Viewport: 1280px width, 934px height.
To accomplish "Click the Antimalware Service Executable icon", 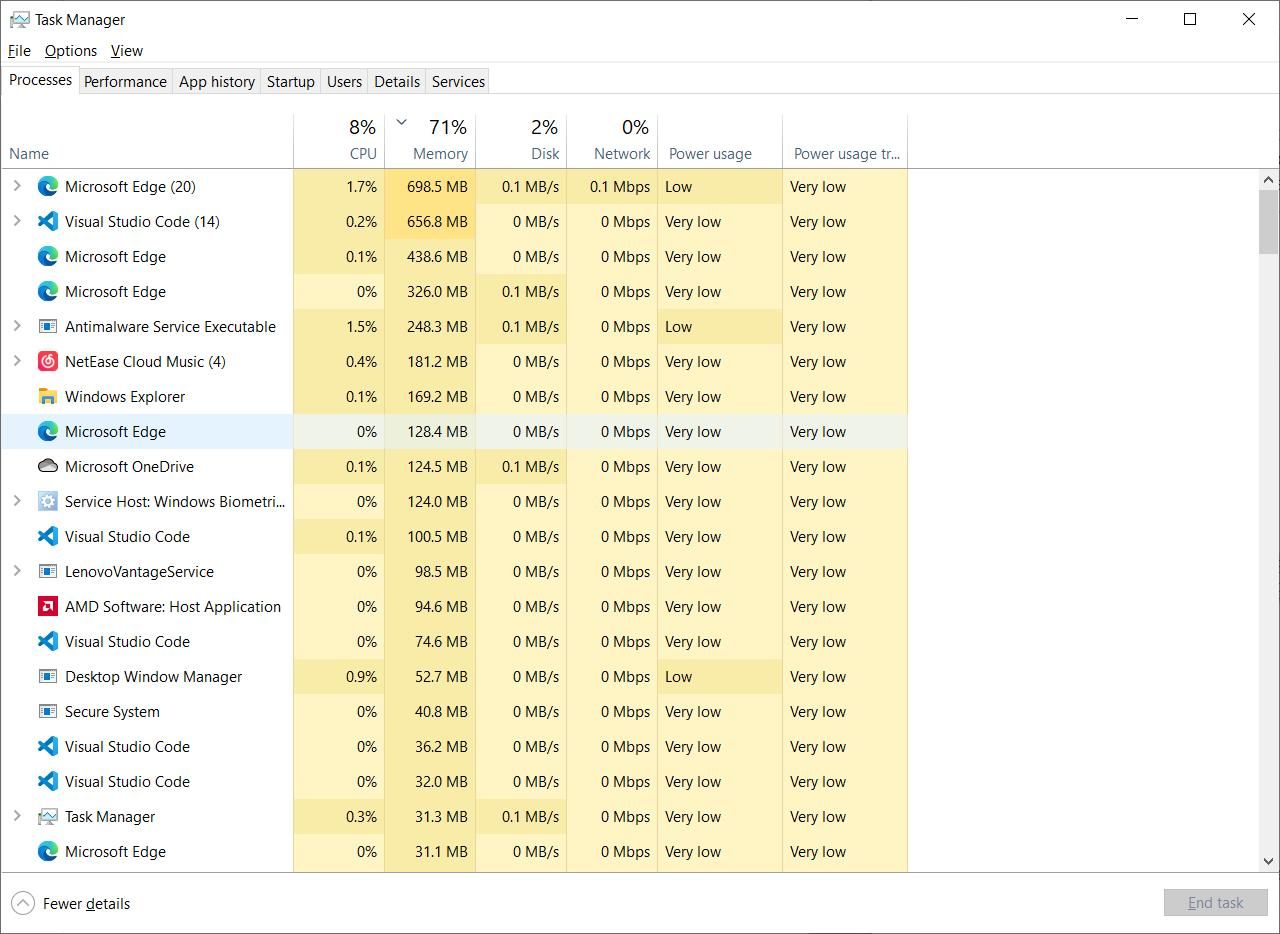I will point(47,326).
